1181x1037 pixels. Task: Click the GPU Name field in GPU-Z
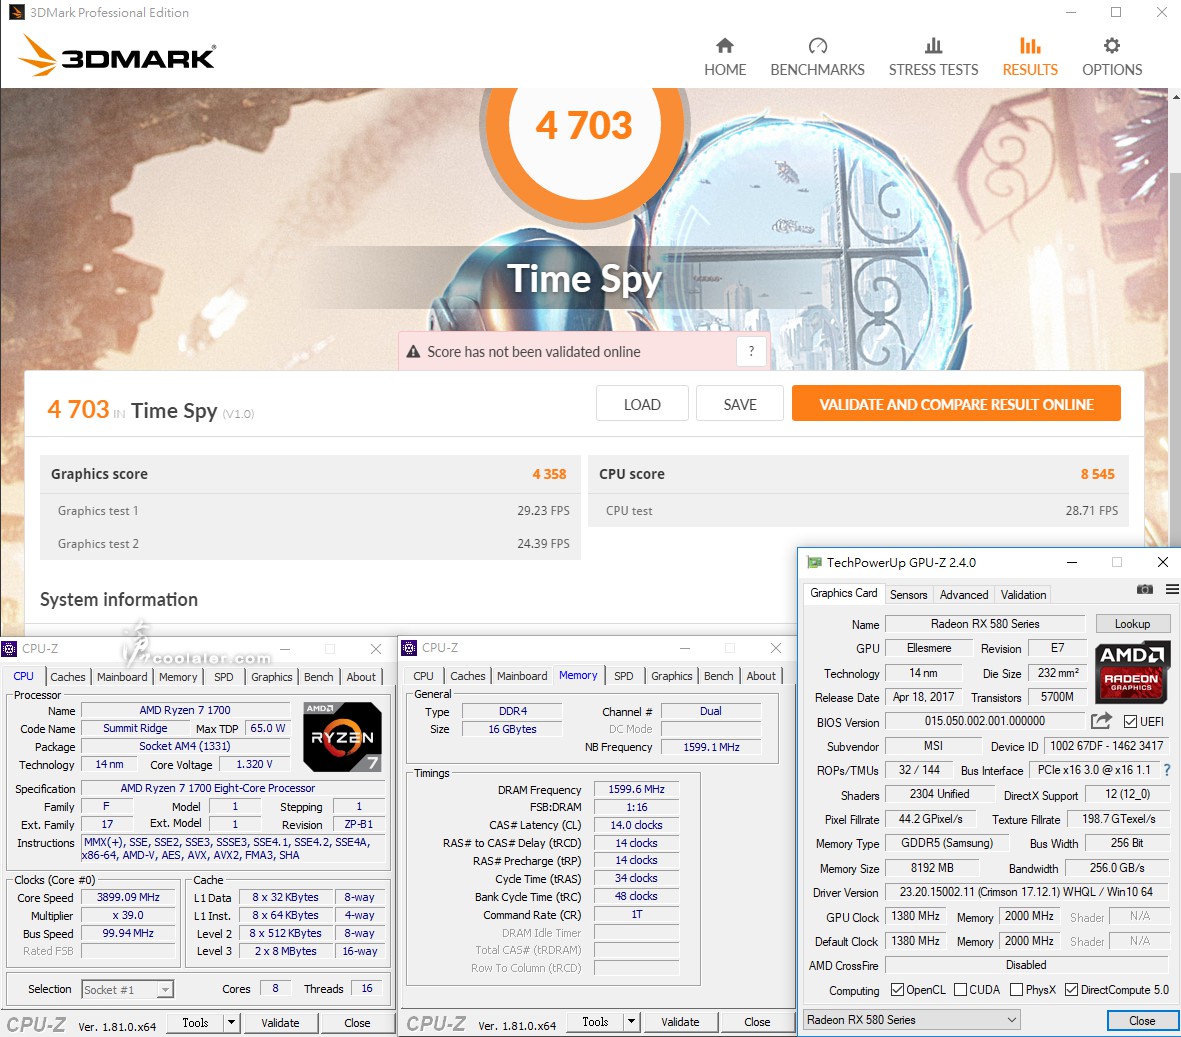coord(984,624)
